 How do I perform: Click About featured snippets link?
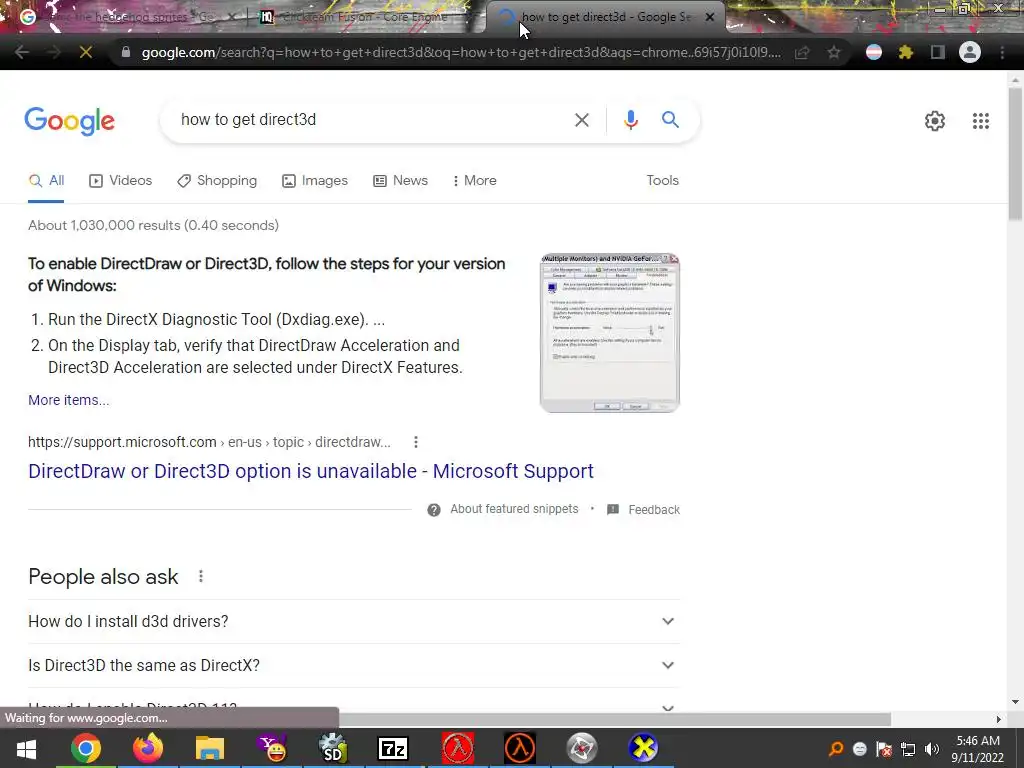tap(514, 509)
